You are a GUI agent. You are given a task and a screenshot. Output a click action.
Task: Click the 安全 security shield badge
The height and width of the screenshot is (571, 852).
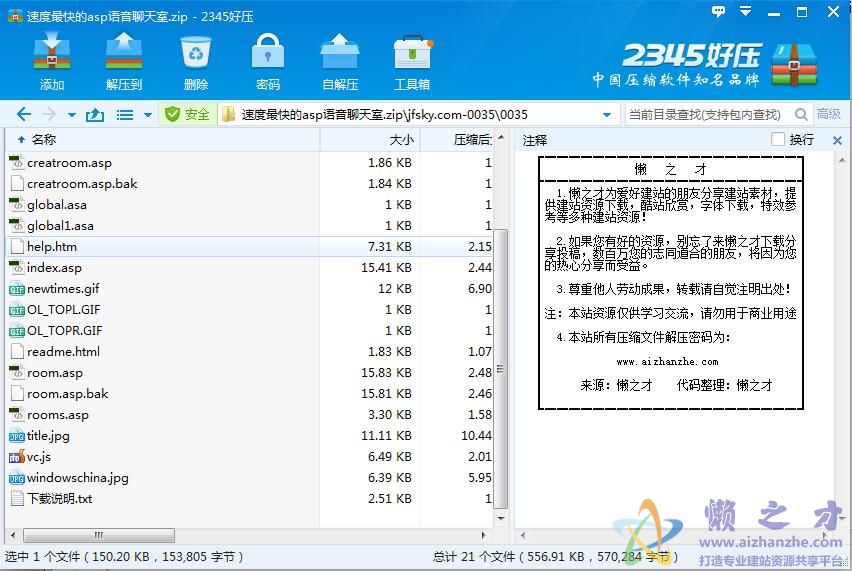(187, 114)
